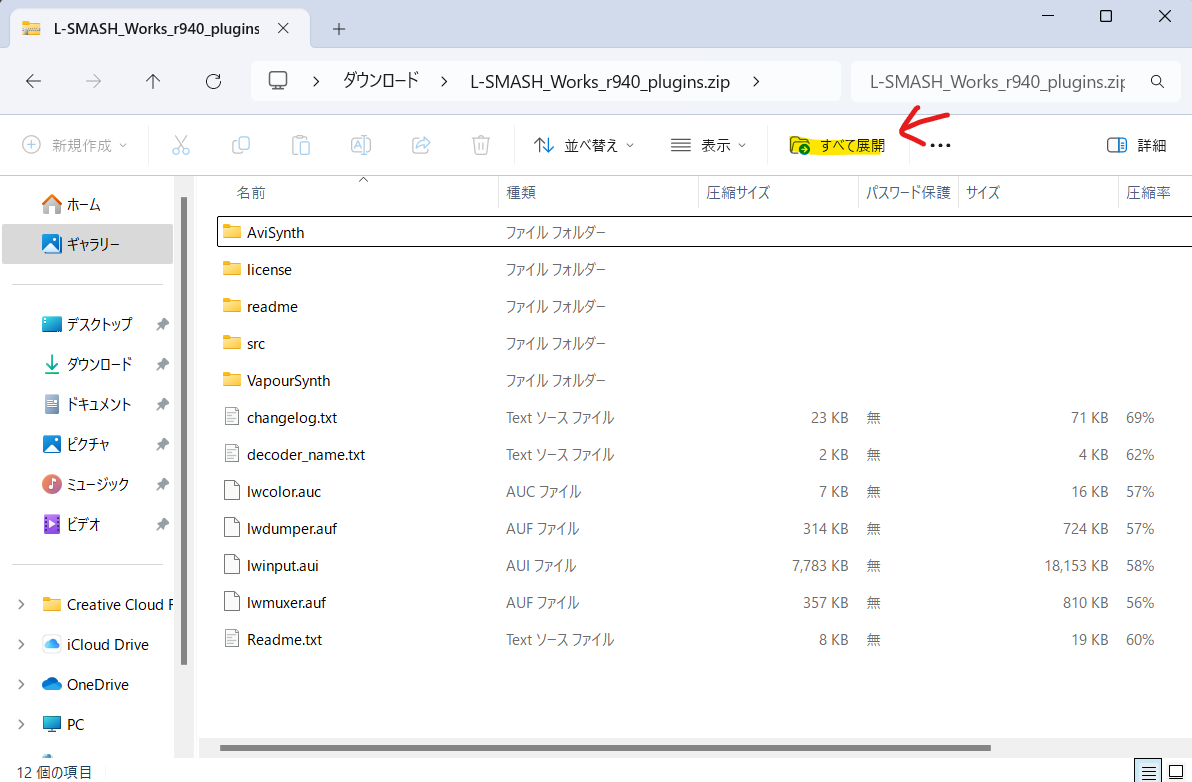Click the Cut scissors icon
Viewport: 1192px width, 782px height.
[x=181, y=144]
